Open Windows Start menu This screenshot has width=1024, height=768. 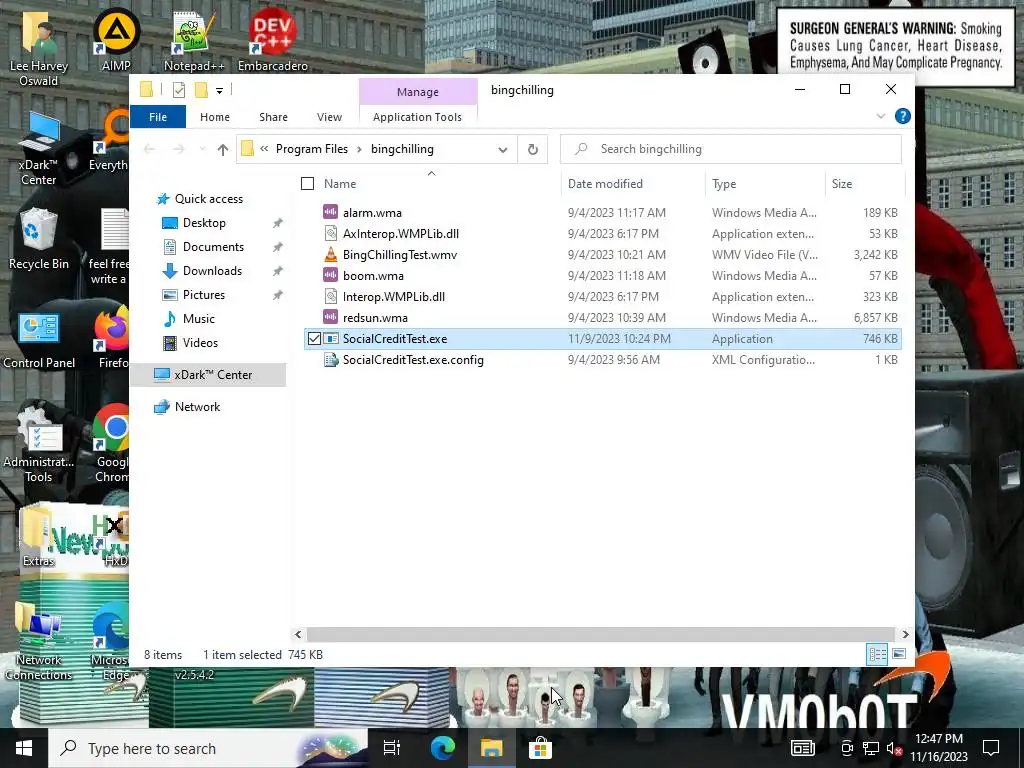[x=24, y=748]
